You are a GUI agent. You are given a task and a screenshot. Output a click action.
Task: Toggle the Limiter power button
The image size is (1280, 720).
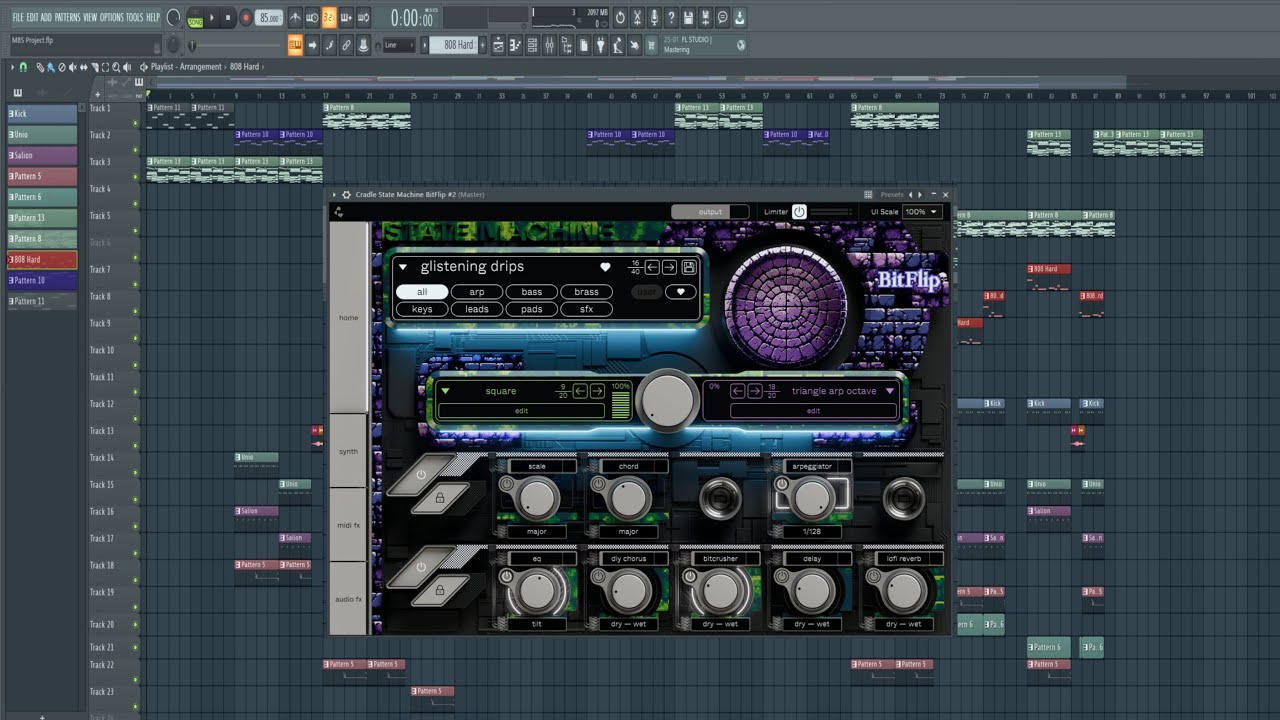799,212
